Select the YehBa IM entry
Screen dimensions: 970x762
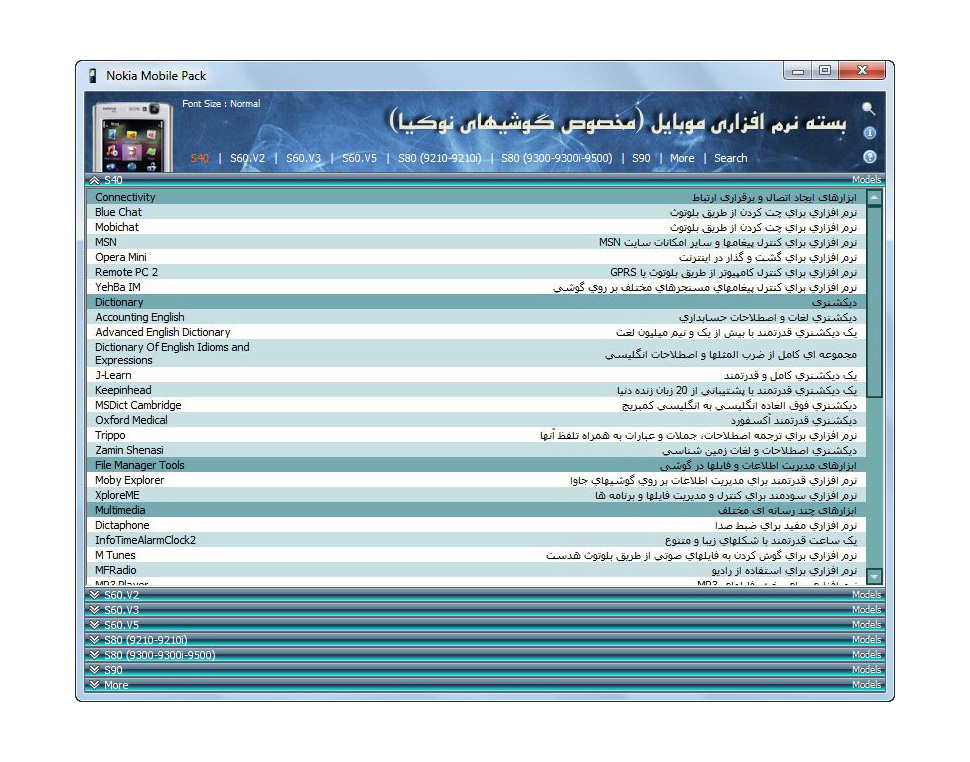pyautogui.click(x=476, y=287)
